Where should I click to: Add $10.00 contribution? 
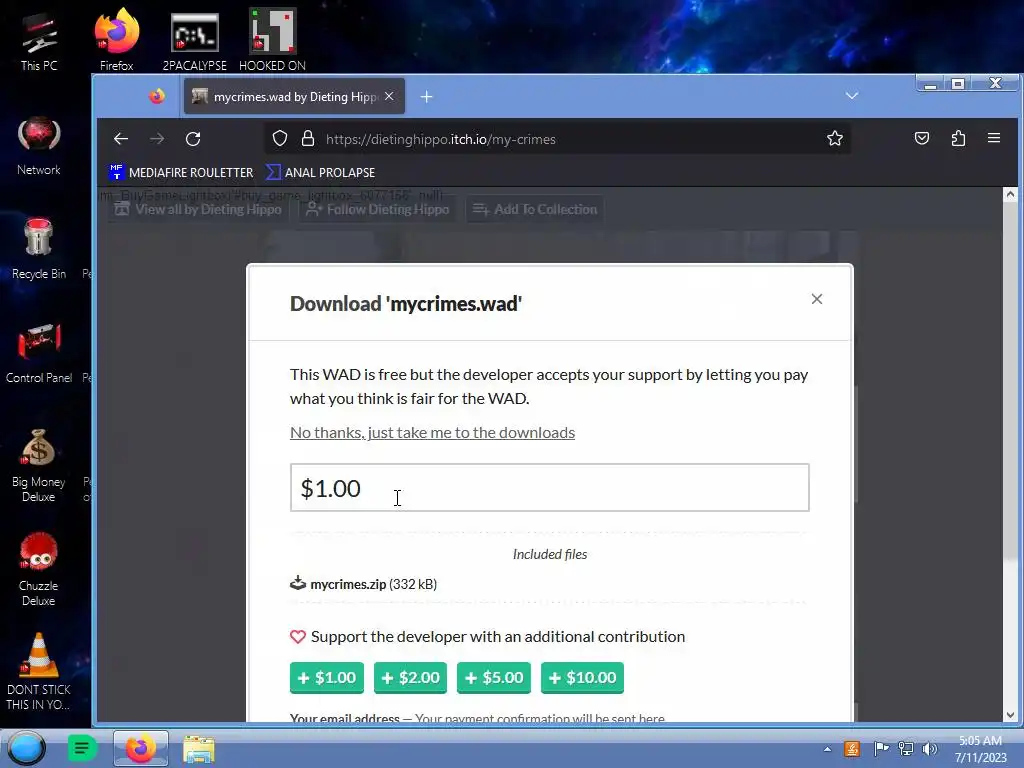click(x=583, y=677)
